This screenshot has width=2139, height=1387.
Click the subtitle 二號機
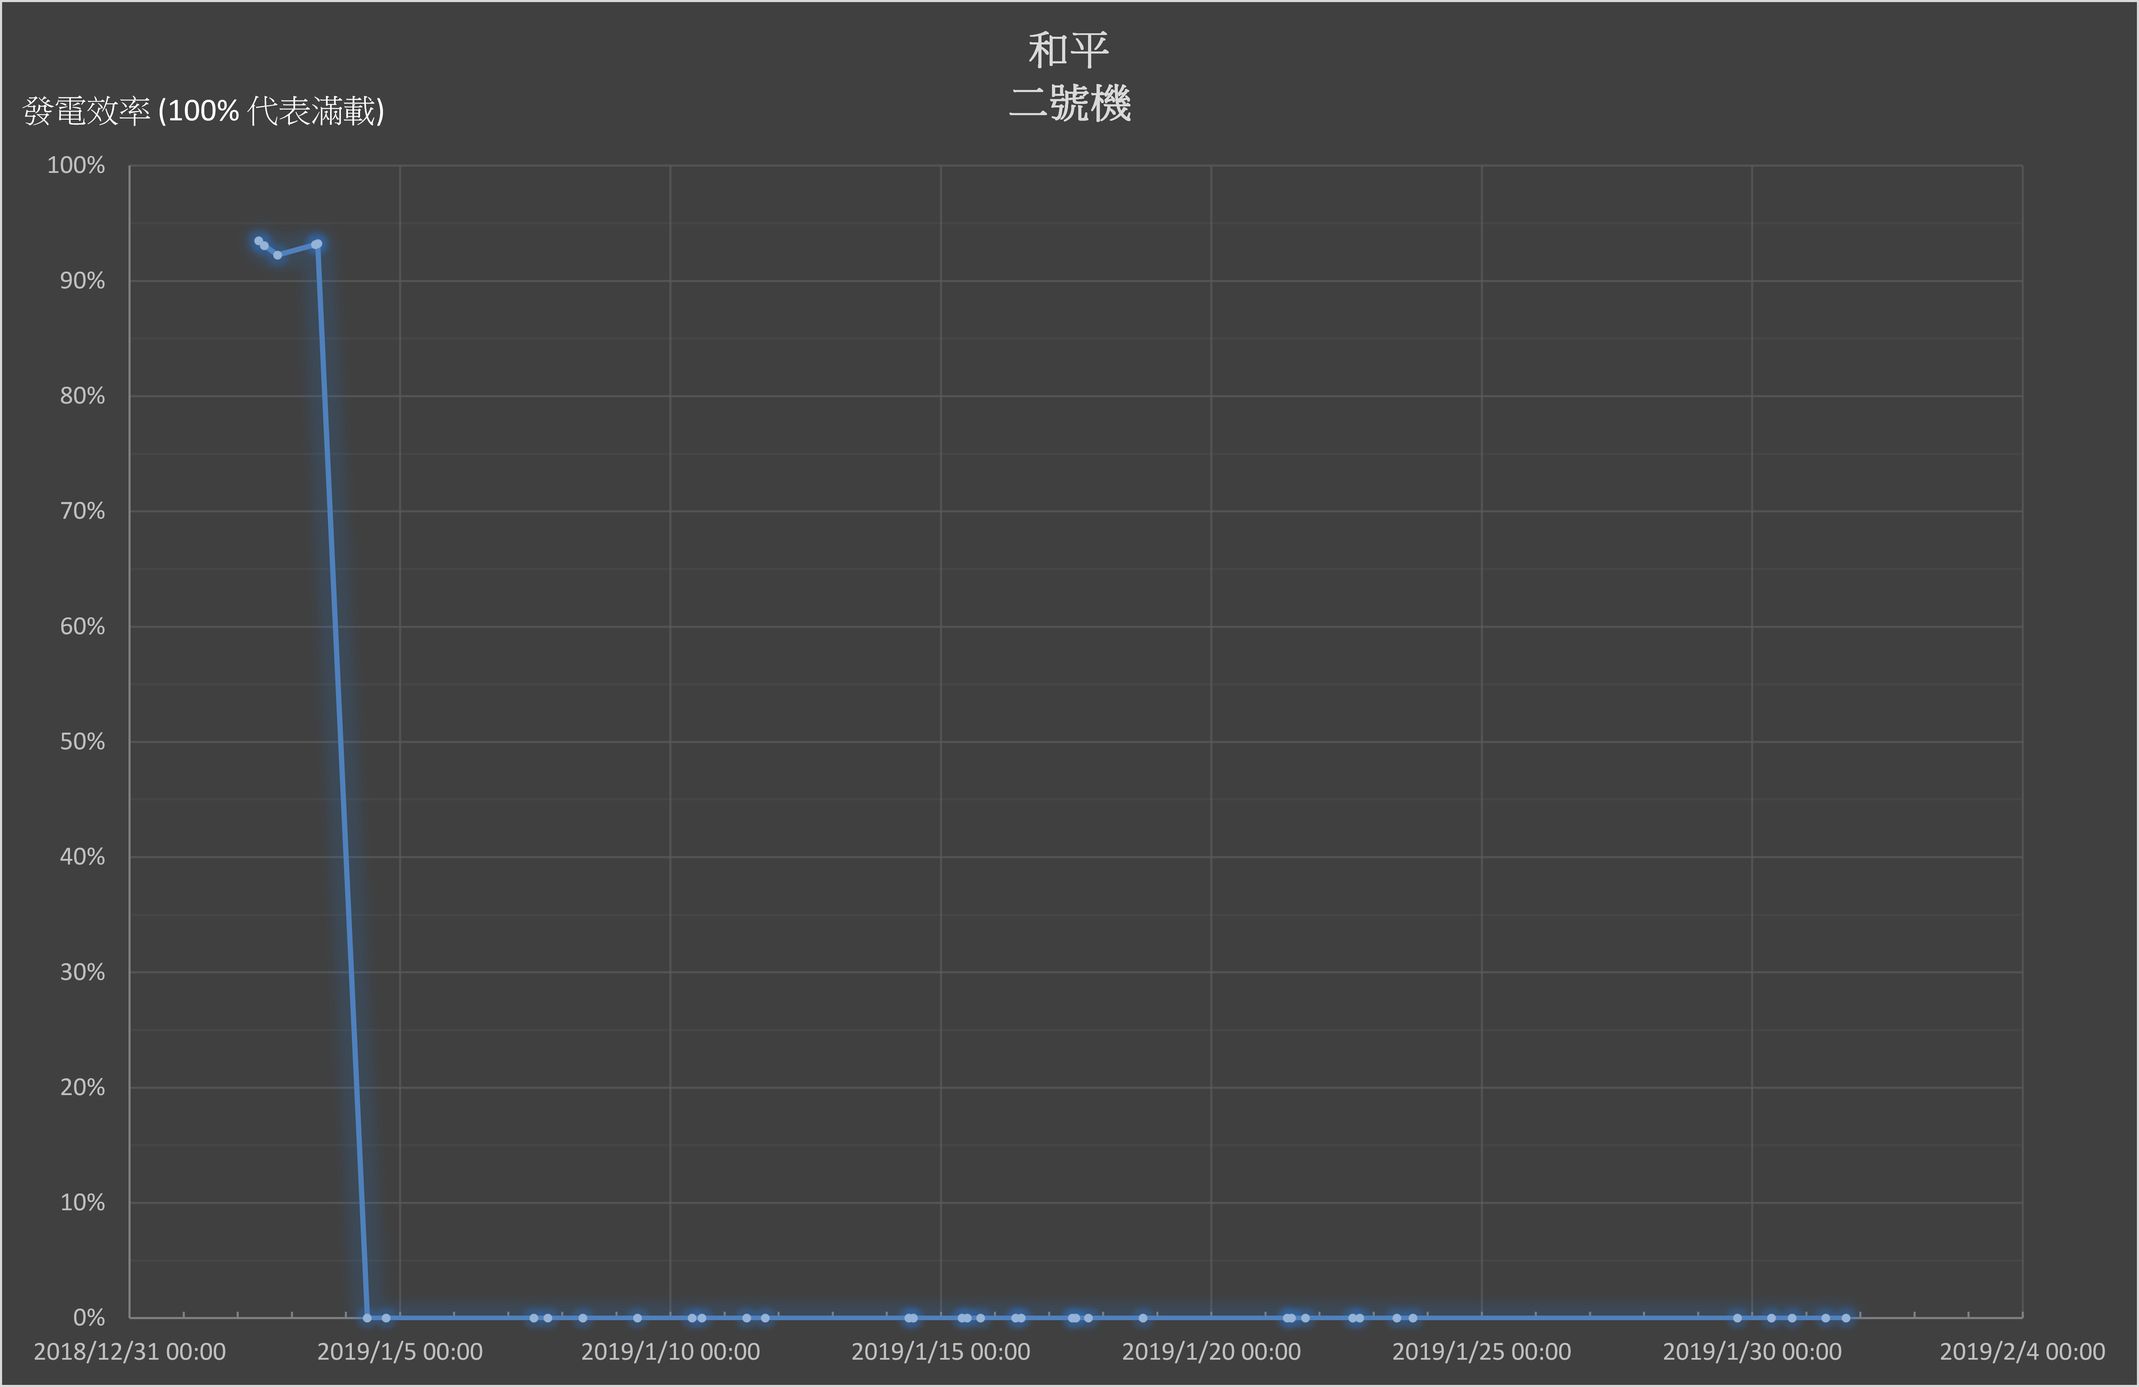point(1069,104)
